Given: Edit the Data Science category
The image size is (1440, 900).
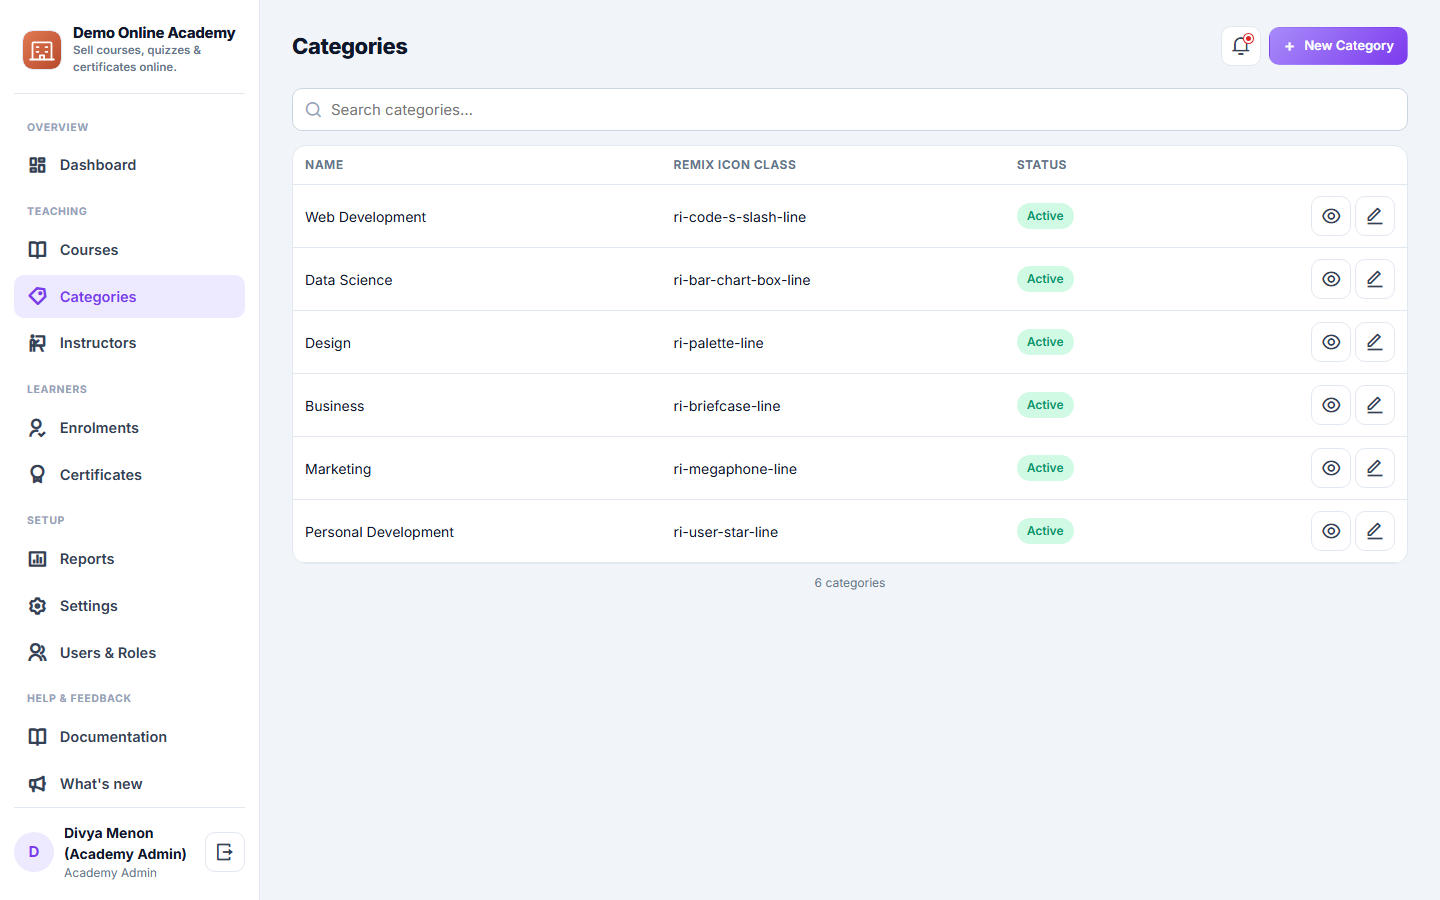Looking at the screenshot, I should click(x=1375, y=279).
